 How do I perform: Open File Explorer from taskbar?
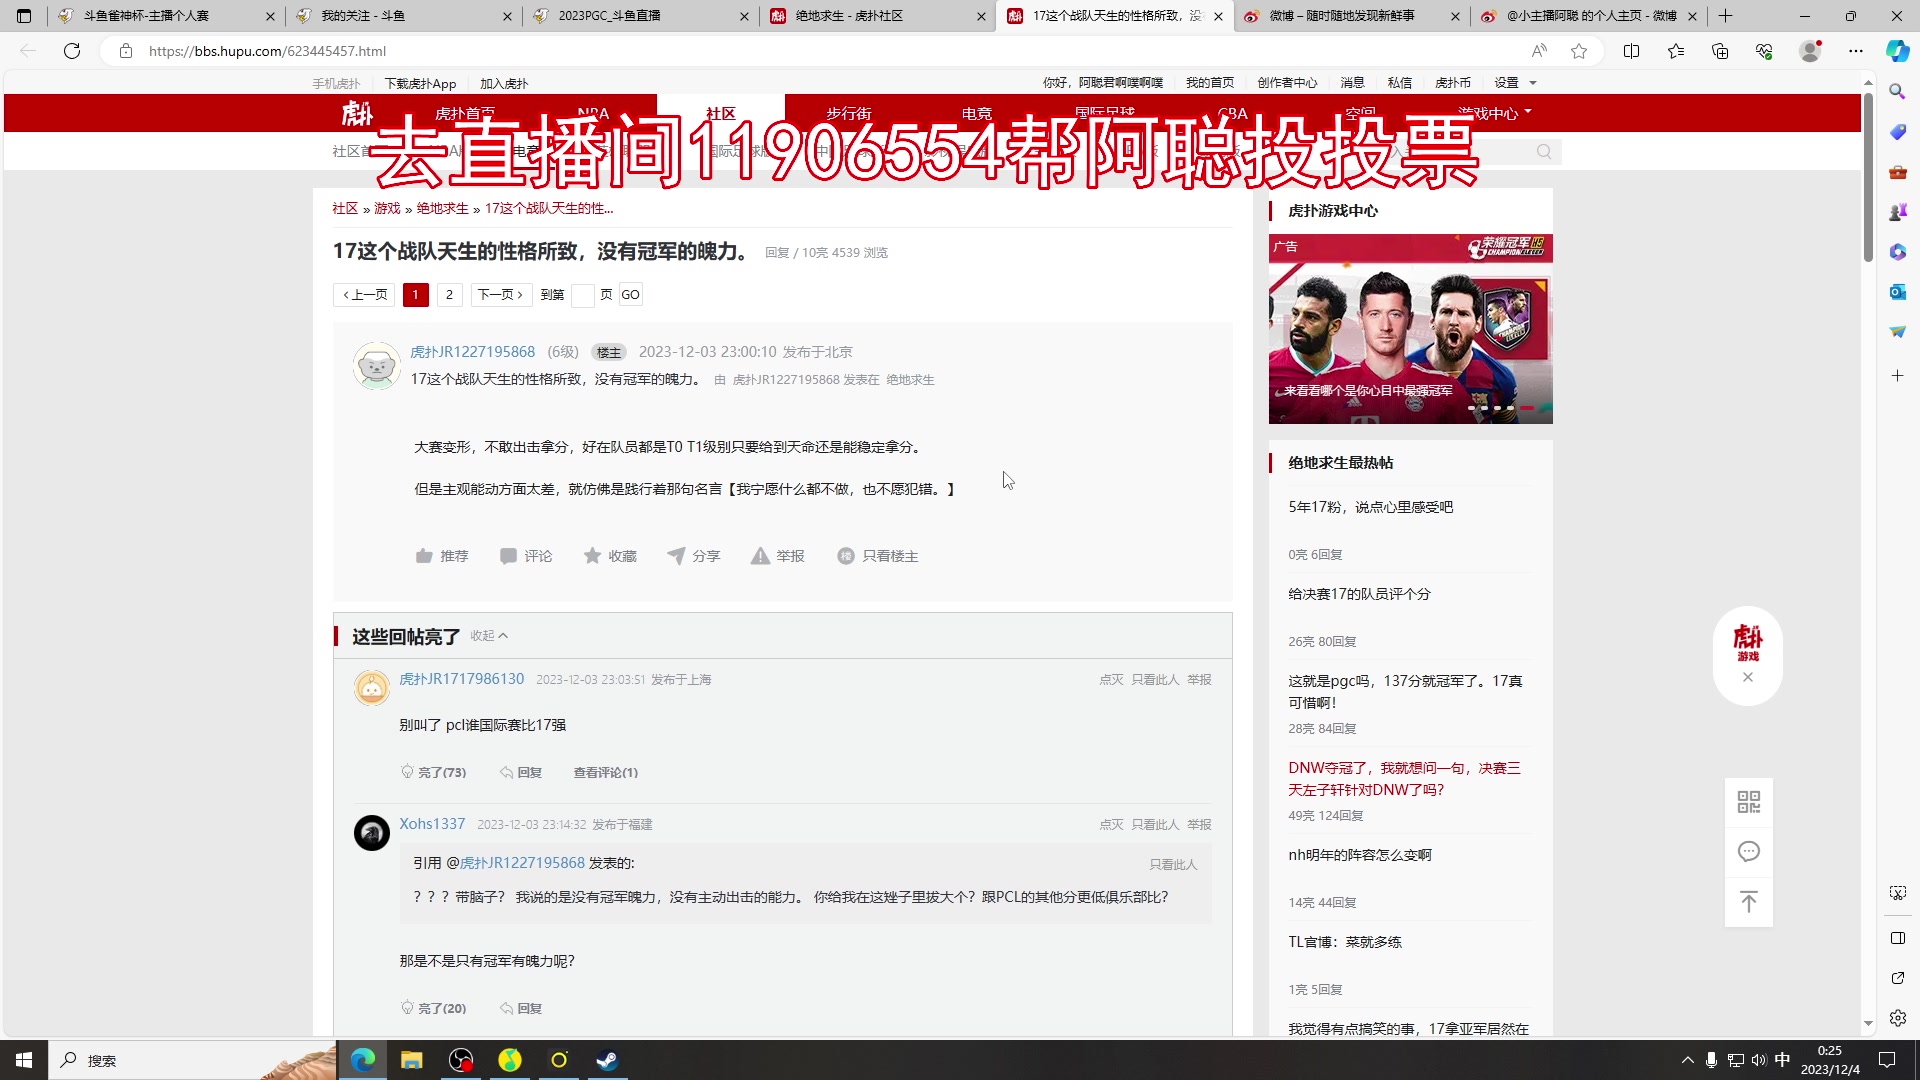point(411,1060)
